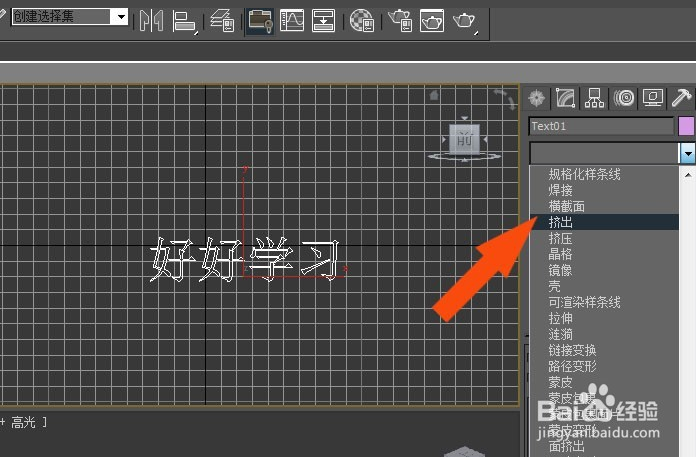This screenshot has width=696, height=457.
Task: Toggle the Graphite Modeling ribbon icon
Action: [260, 21]
